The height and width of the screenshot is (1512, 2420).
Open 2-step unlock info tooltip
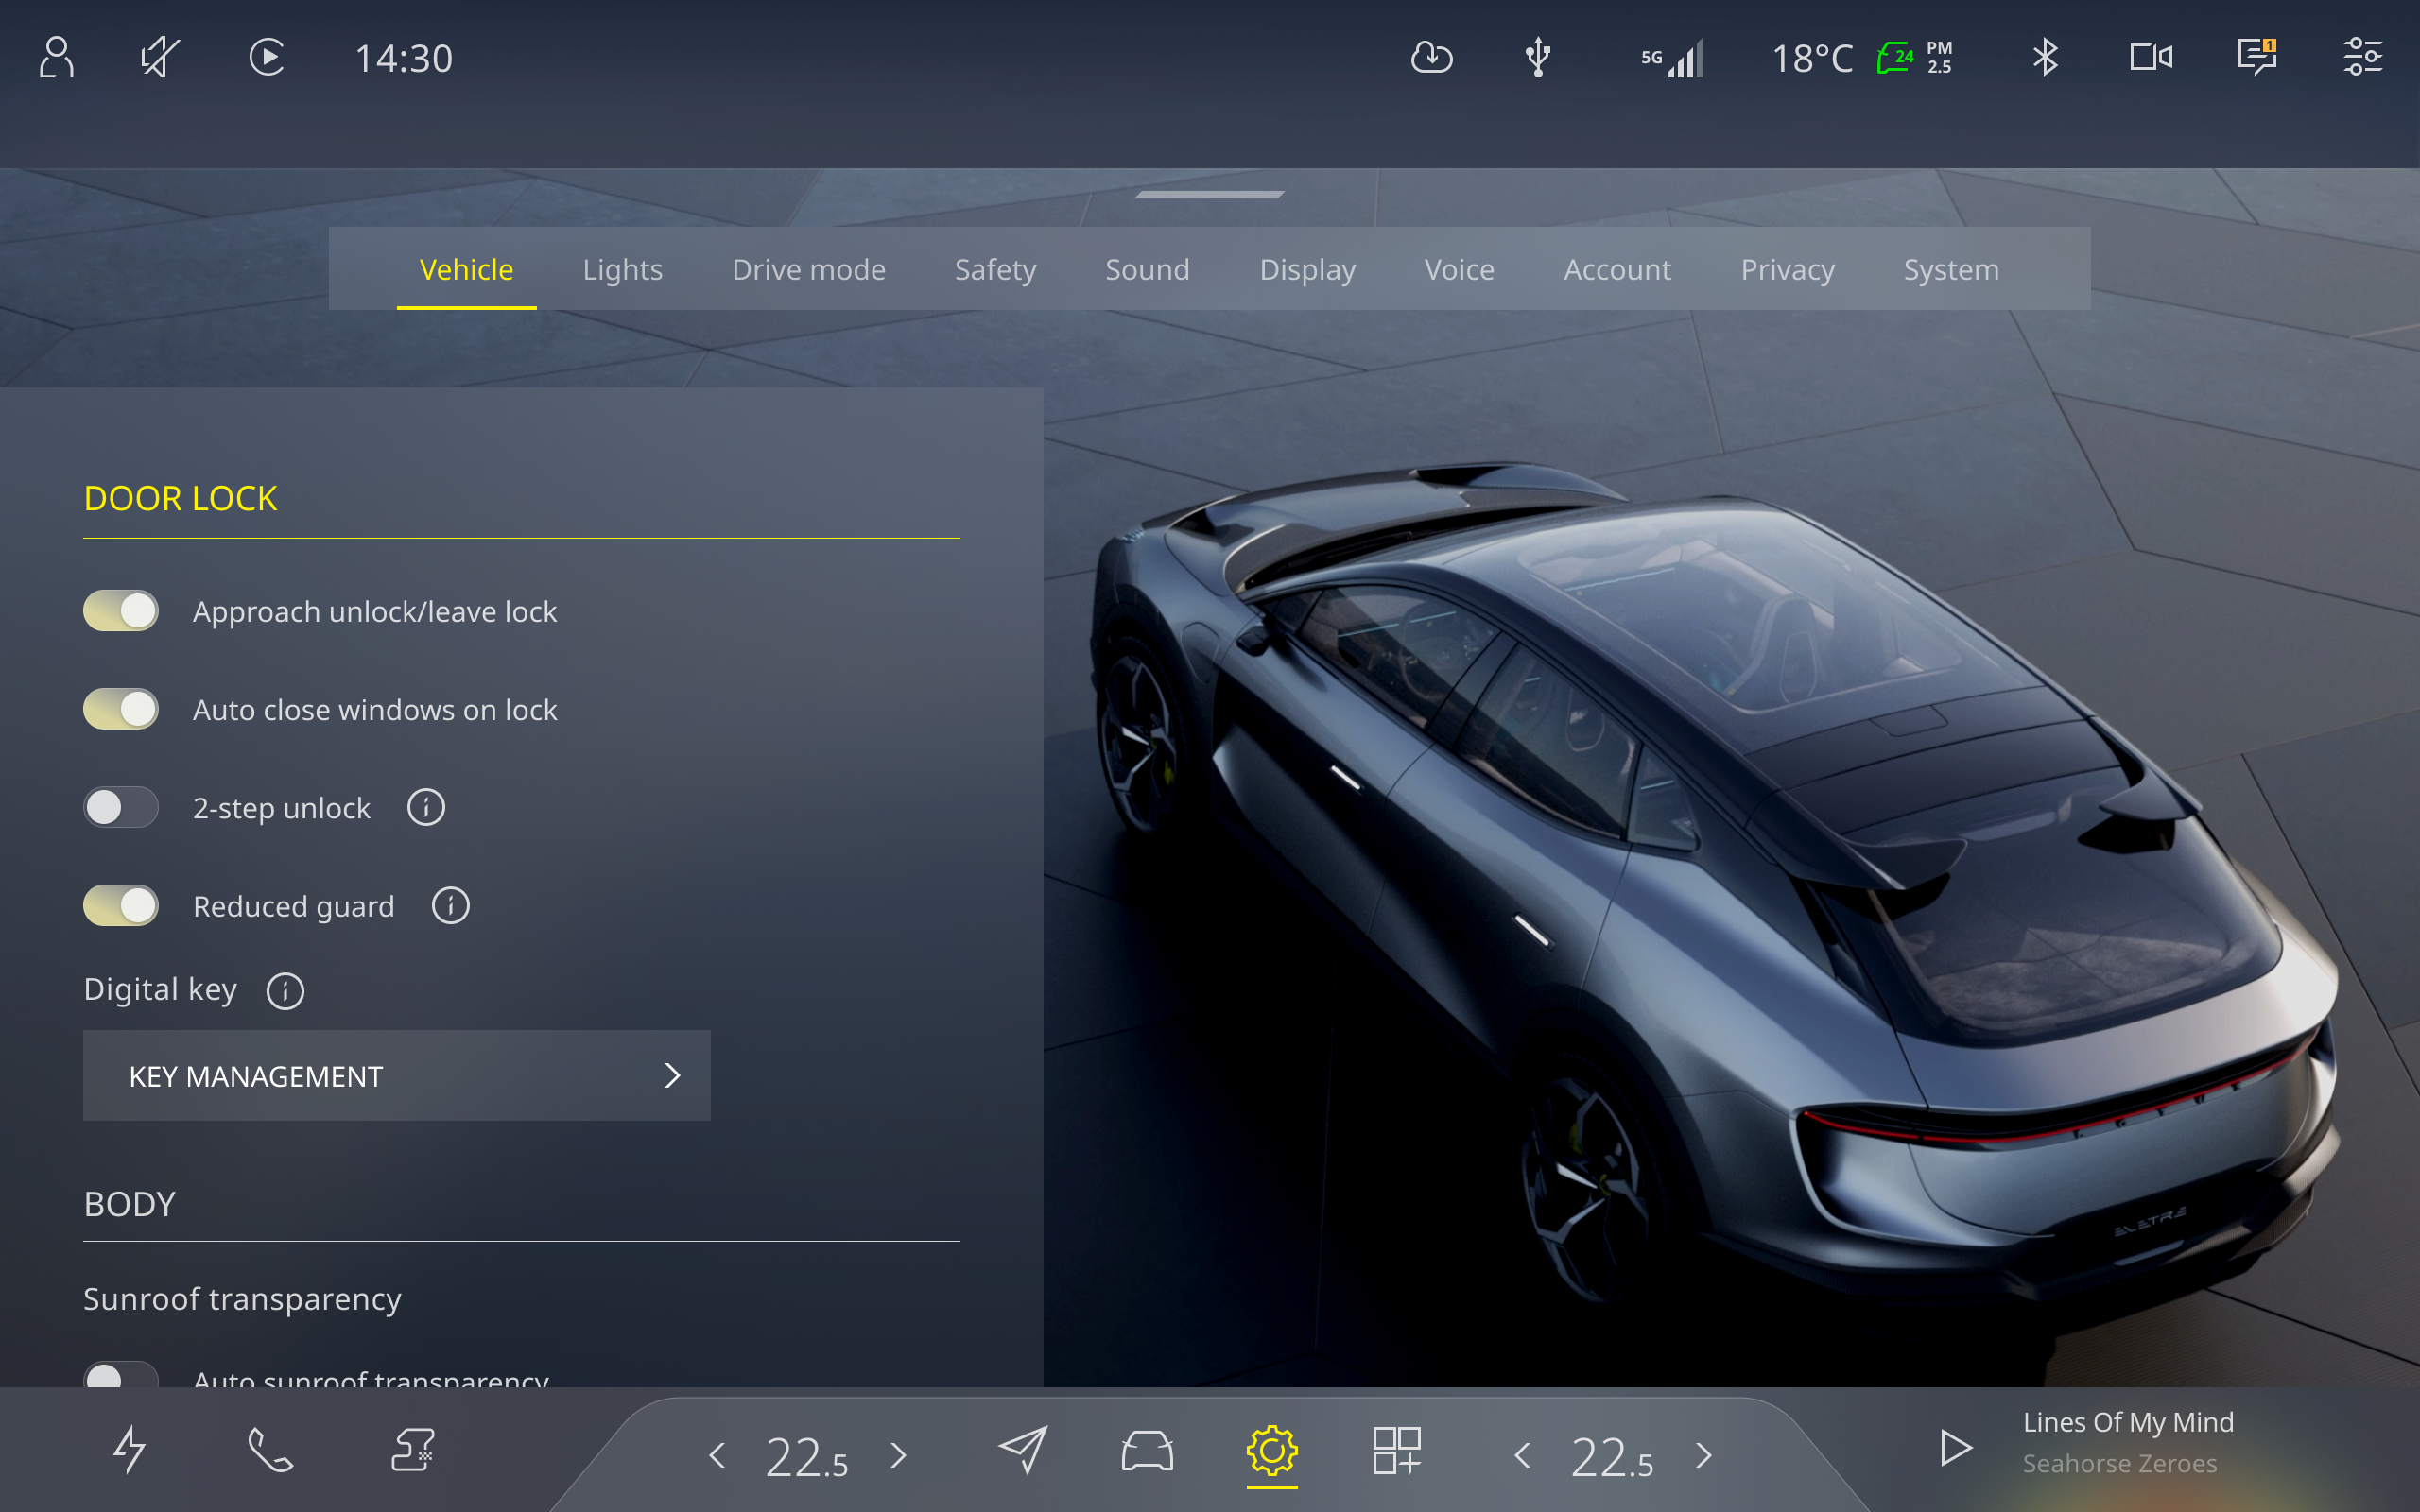426,806
